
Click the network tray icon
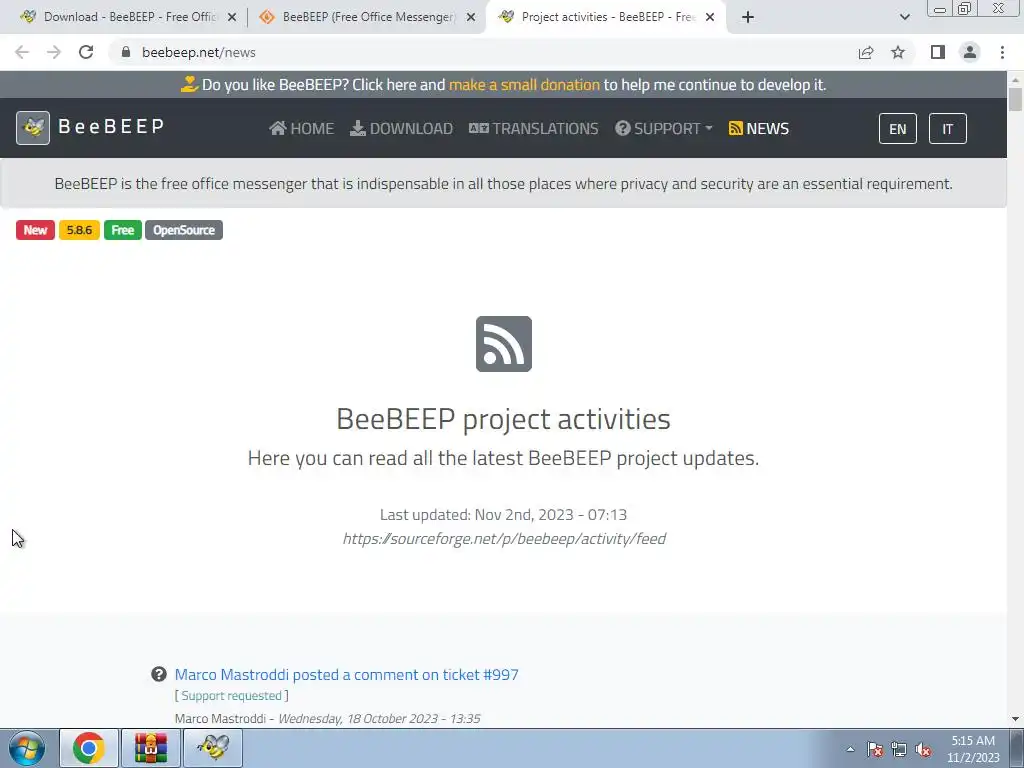899,750
